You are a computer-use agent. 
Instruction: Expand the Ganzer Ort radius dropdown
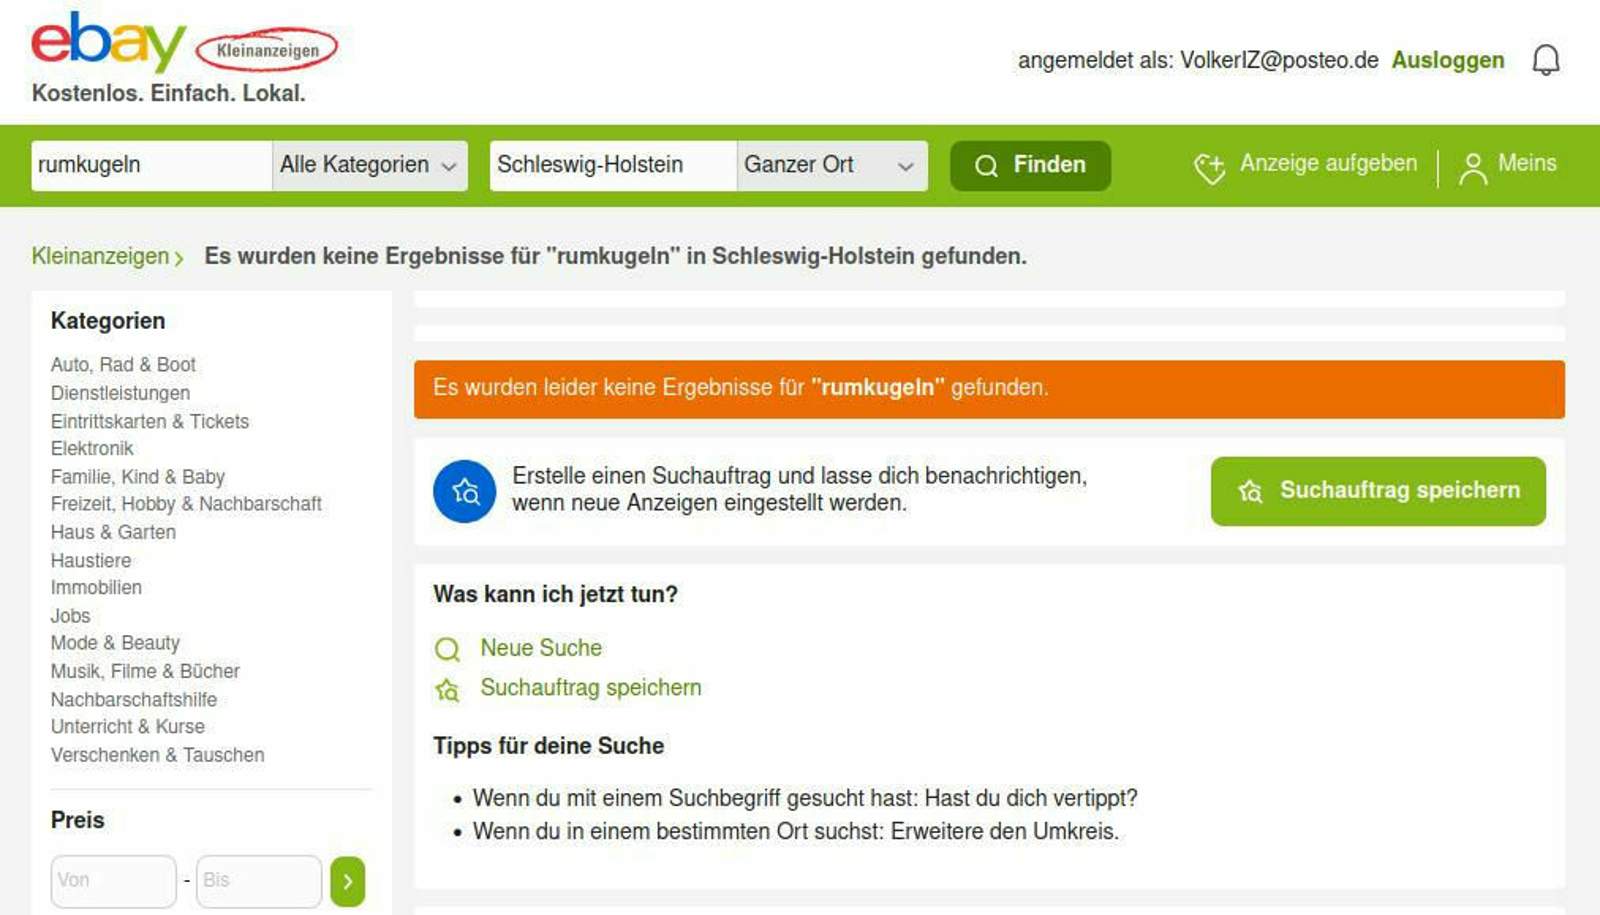830,165
